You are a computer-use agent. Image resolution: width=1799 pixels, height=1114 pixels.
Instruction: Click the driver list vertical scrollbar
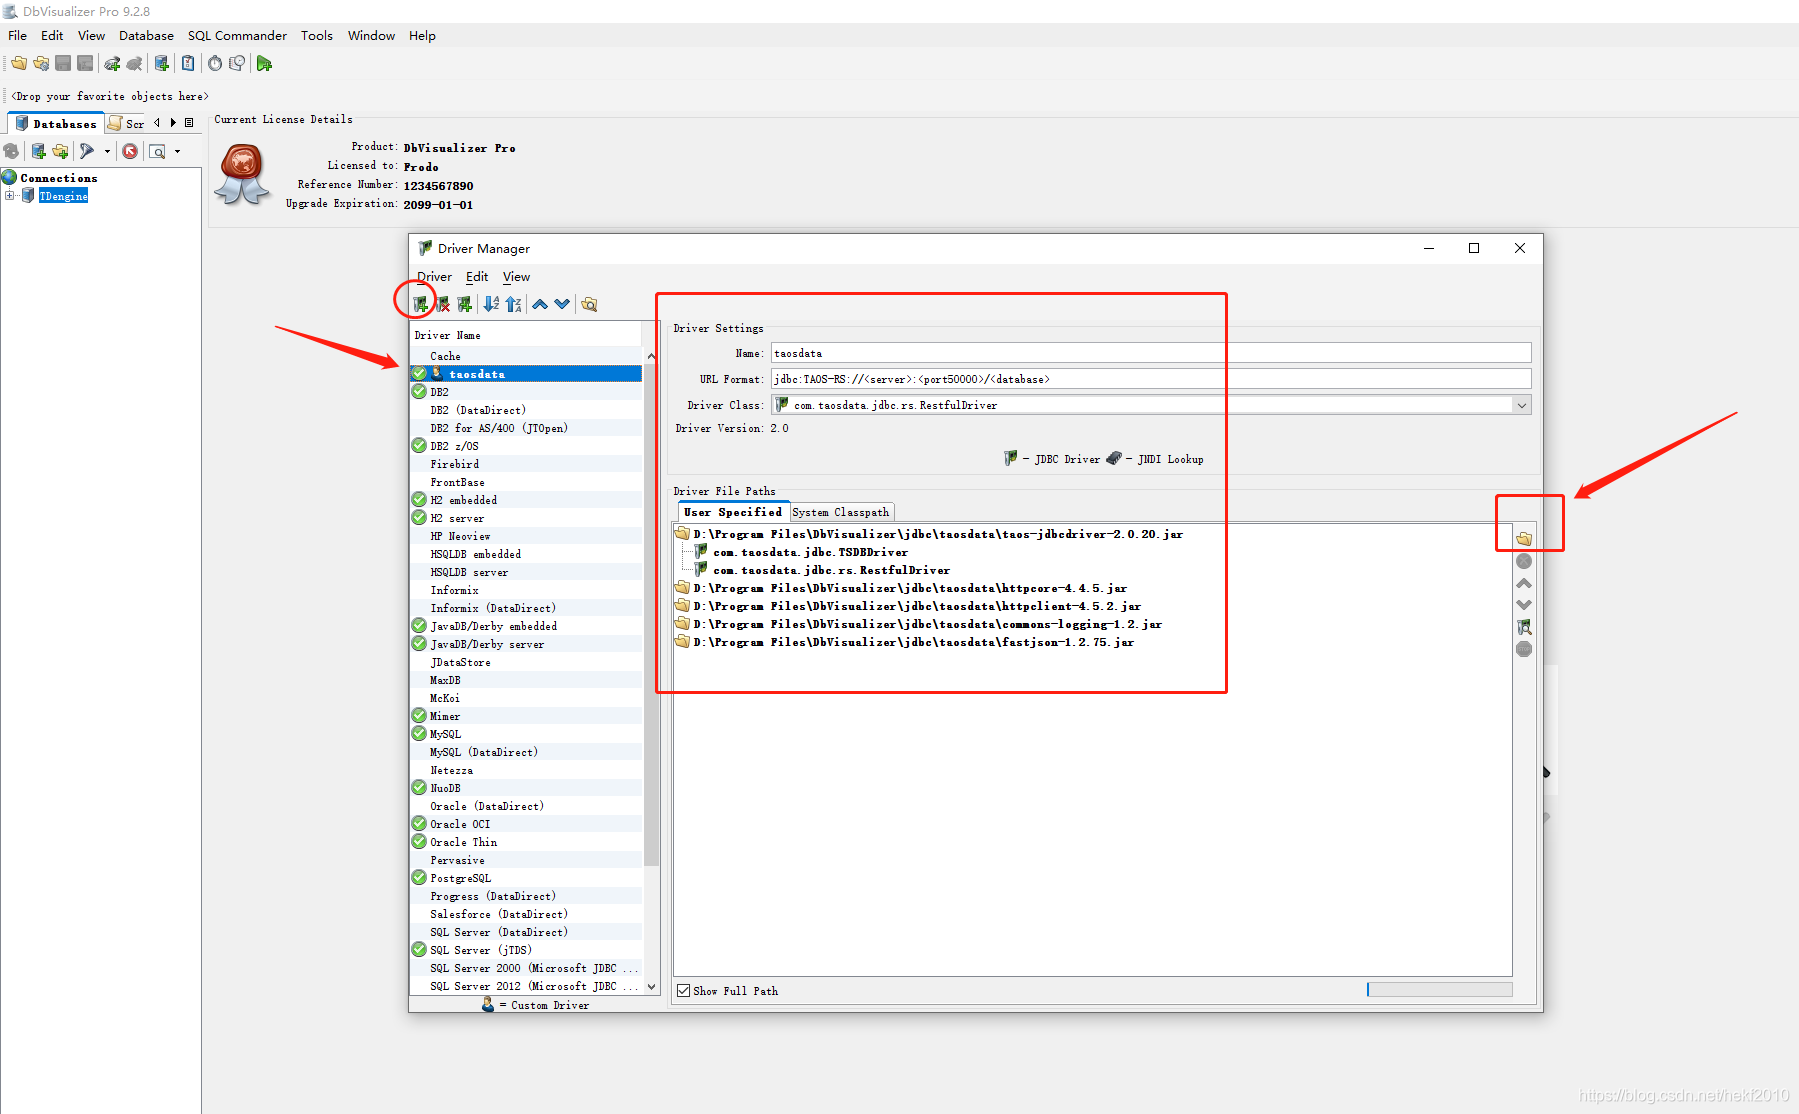(651, 615)
